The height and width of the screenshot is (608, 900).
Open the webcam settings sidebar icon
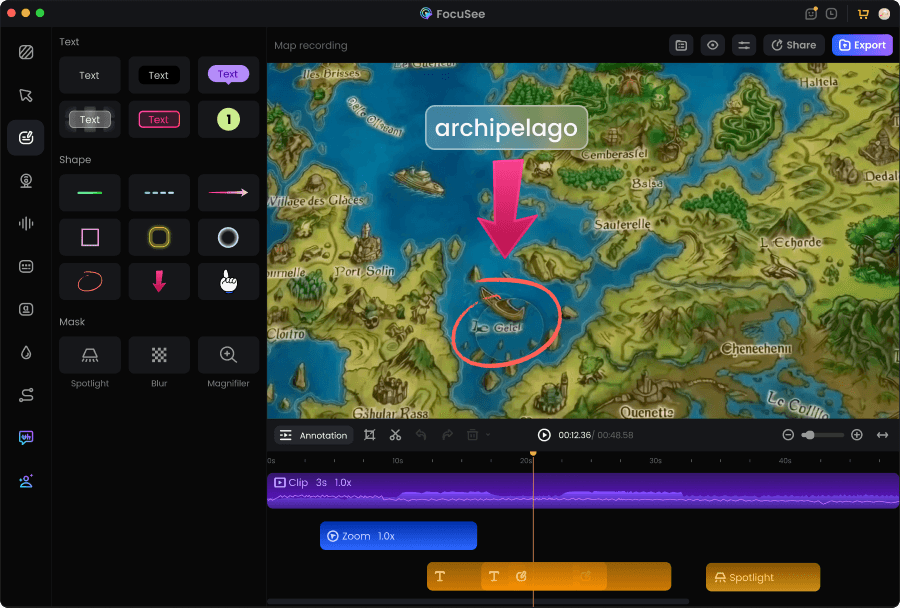pyautogui.click(x=26, y=181)
